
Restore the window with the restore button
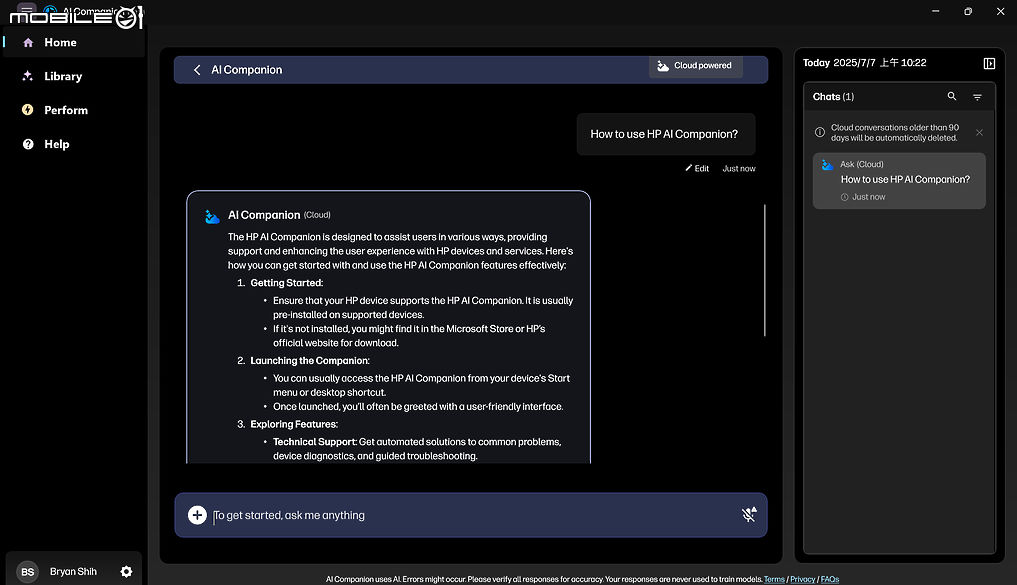tap(968, 11)
